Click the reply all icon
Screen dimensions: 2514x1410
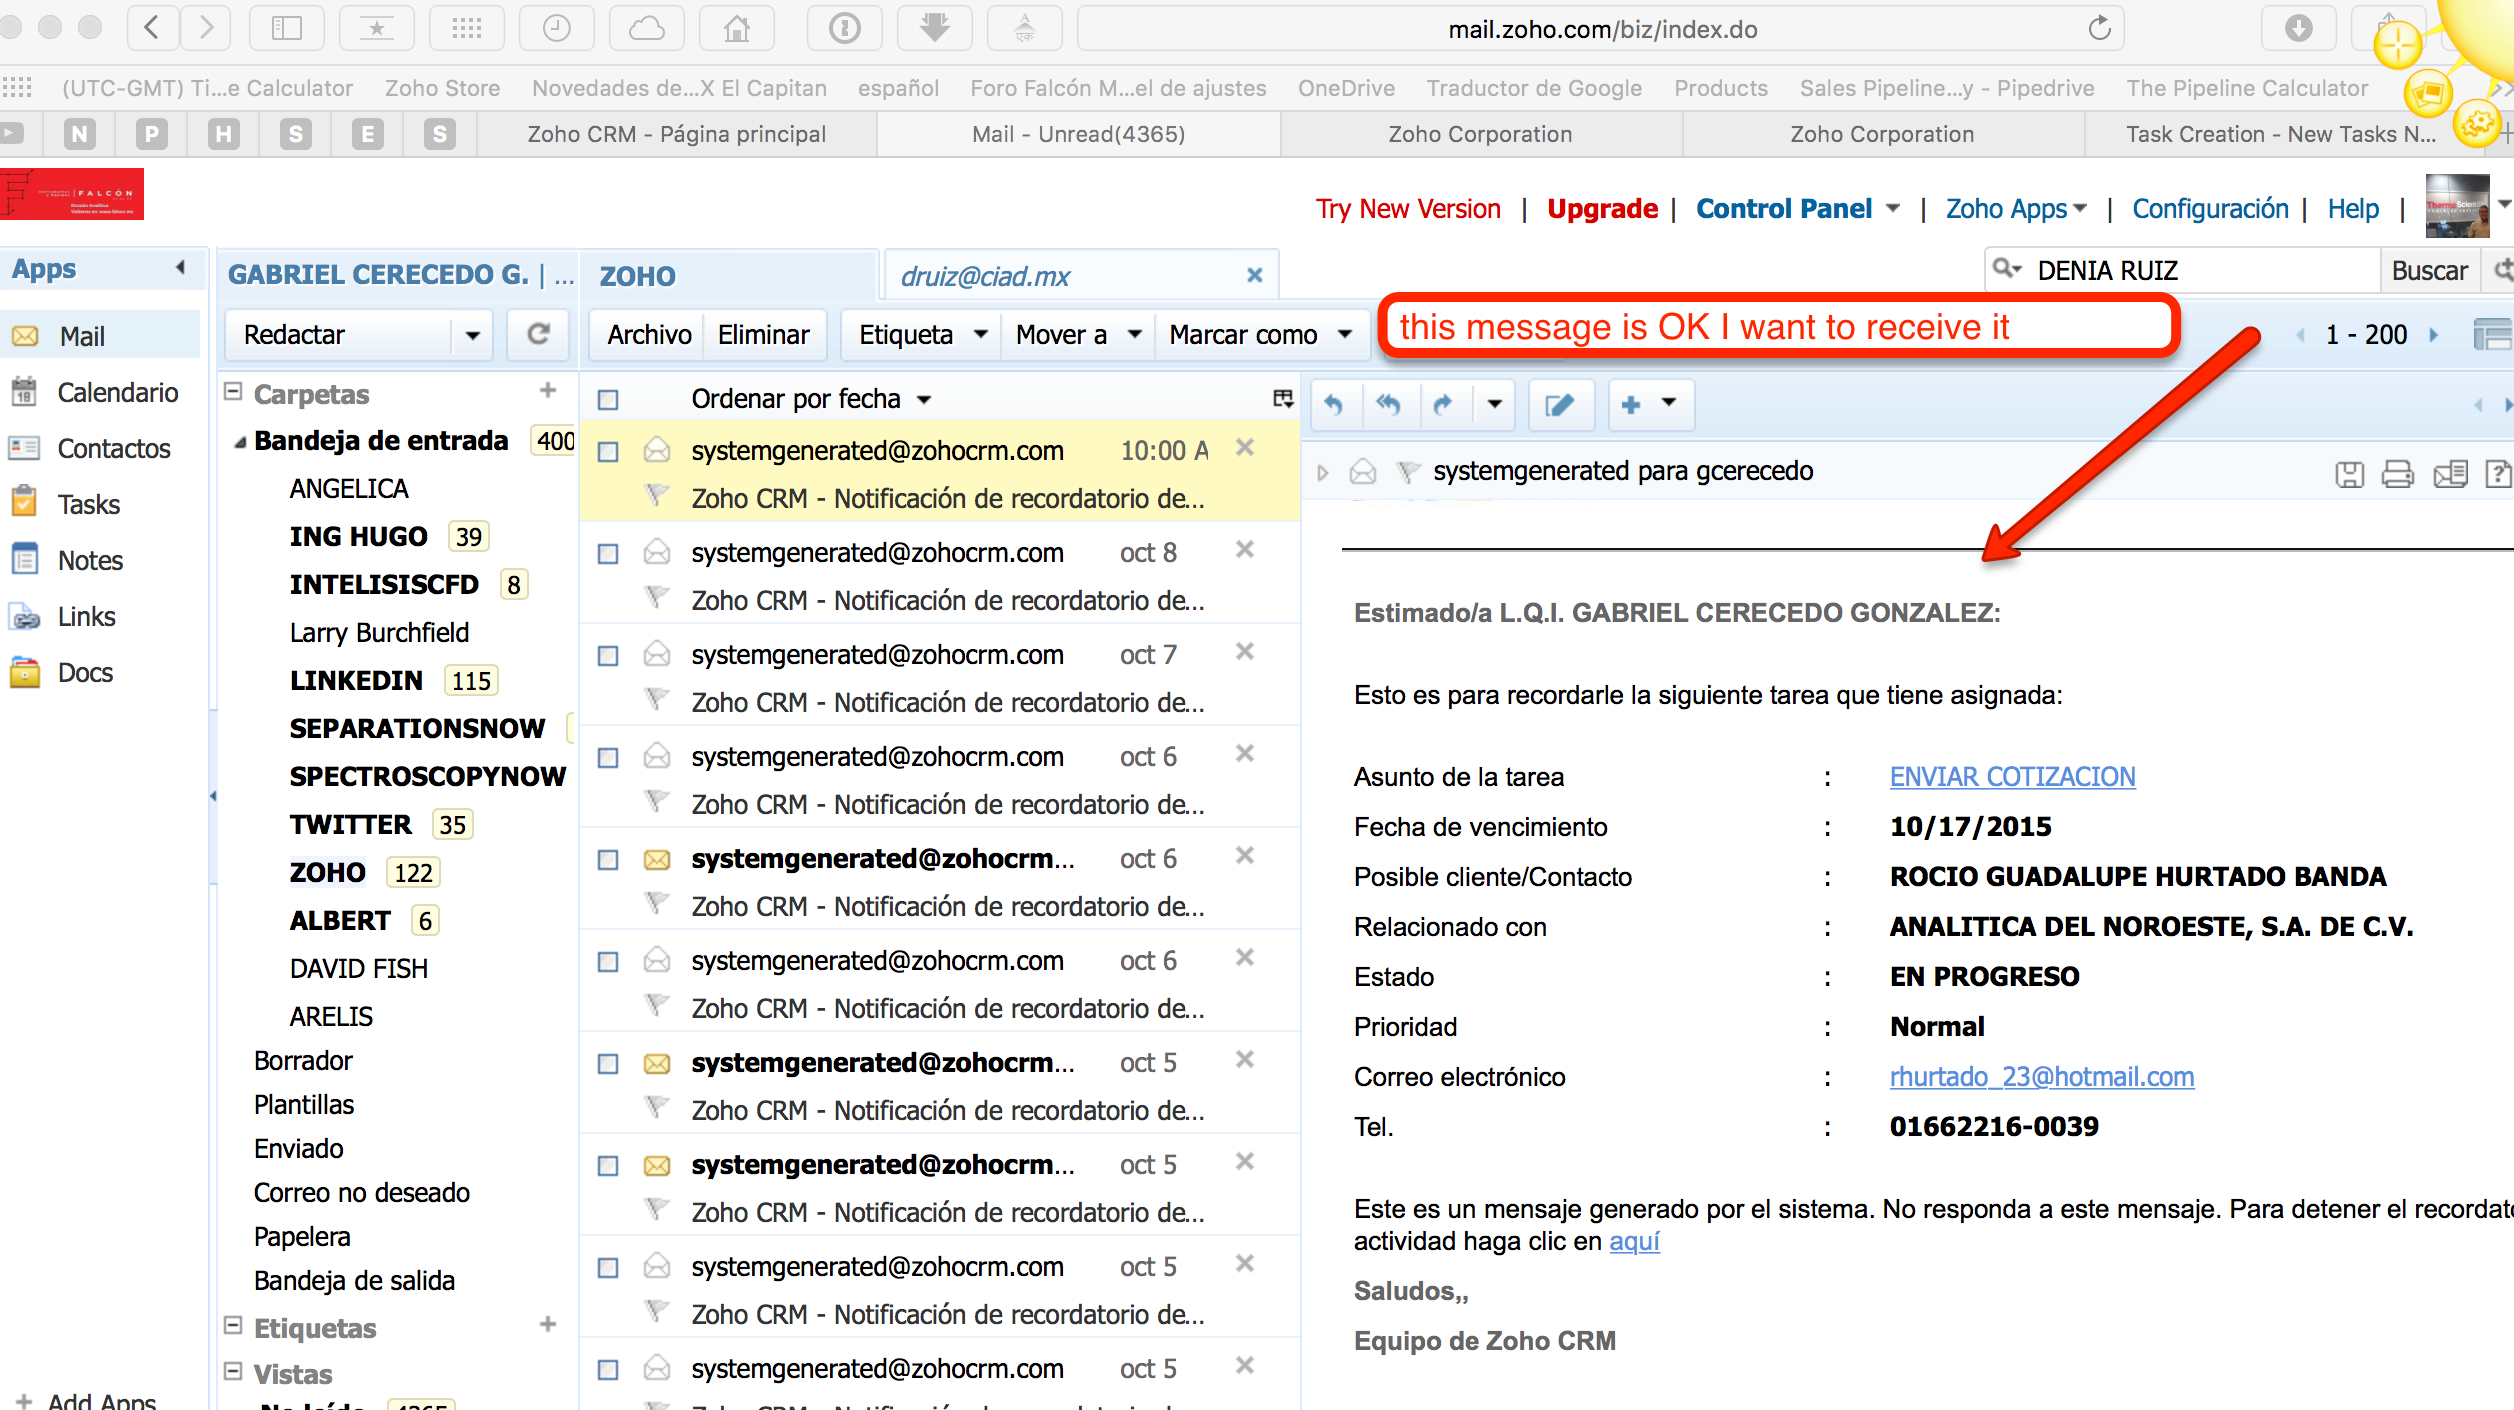(1388, 404)
